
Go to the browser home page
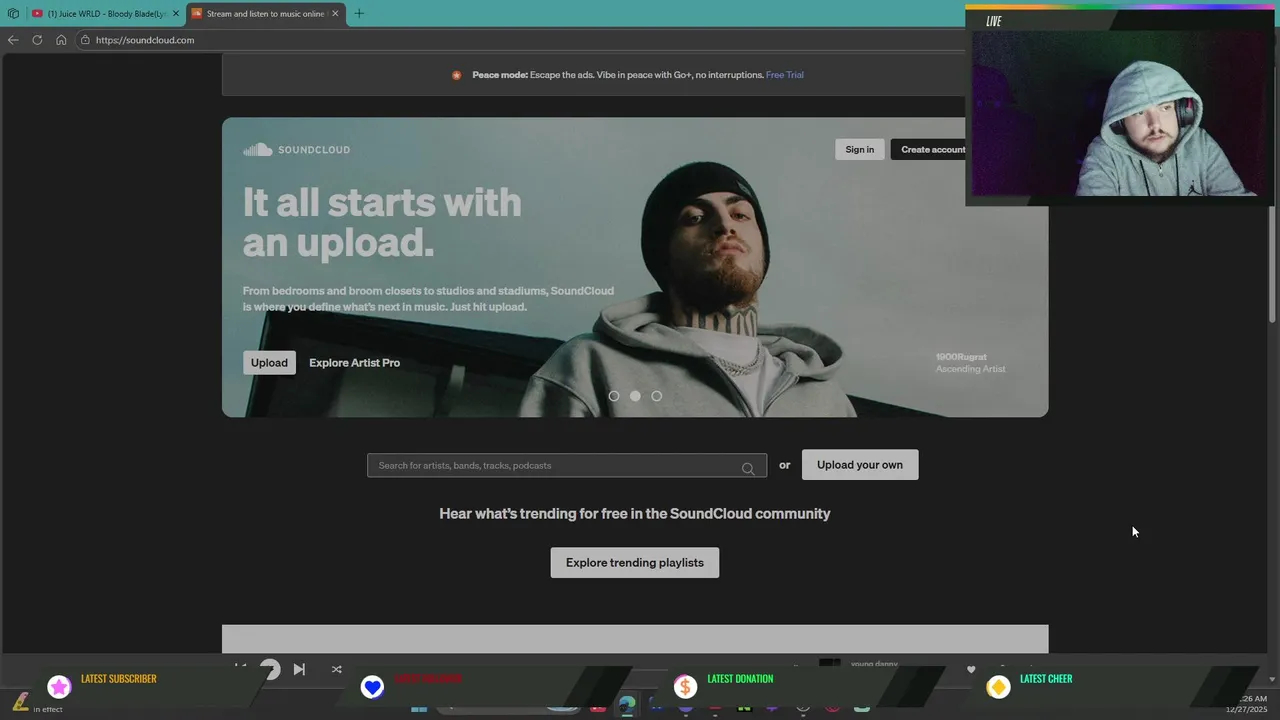pyautogui.click(x=61, y=40)
